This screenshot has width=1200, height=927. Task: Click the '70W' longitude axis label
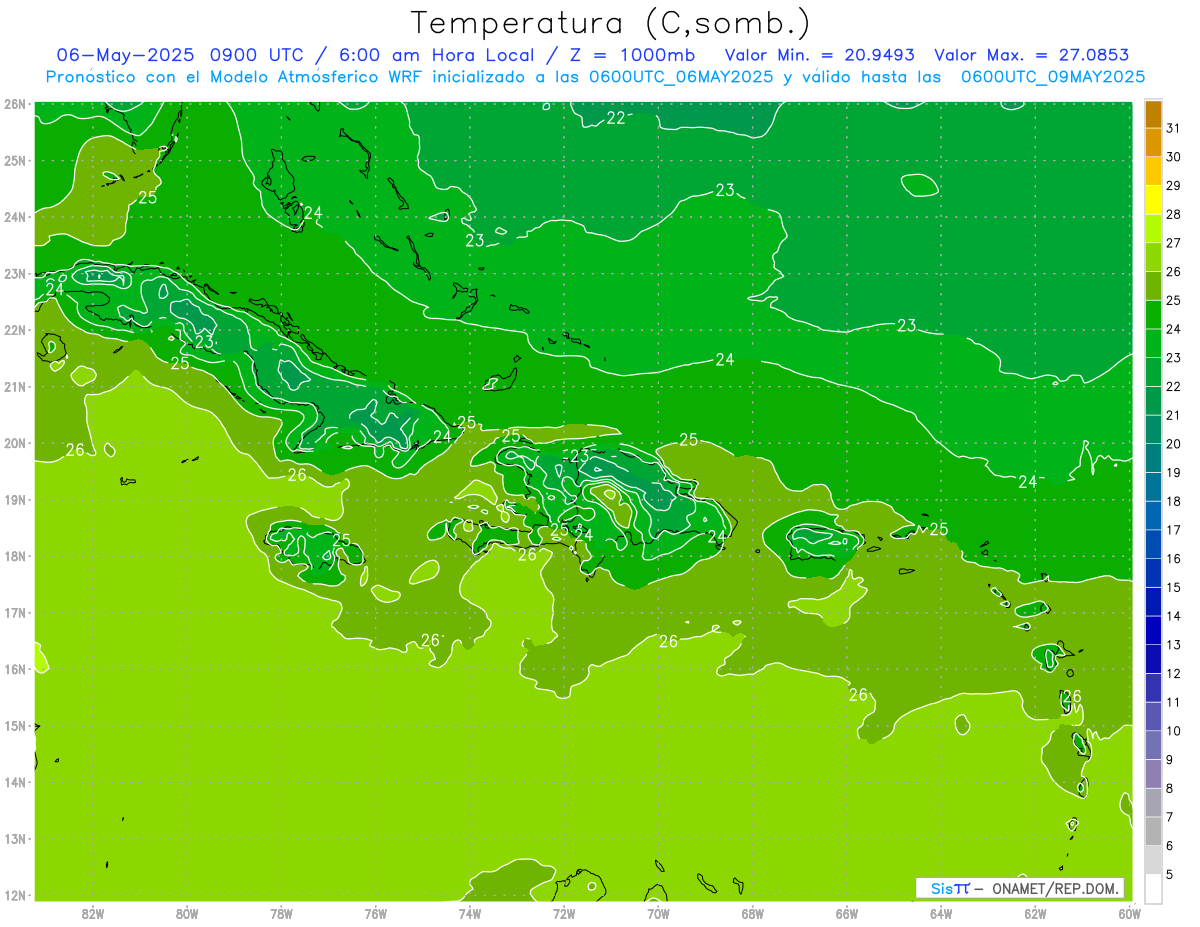(658, 913)
